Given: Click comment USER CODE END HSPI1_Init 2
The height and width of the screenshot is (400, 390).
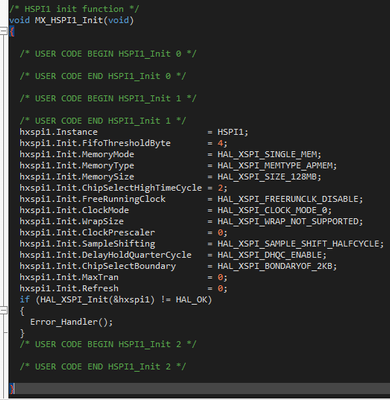Looking at the screenshot, I should tap(103, 367).
